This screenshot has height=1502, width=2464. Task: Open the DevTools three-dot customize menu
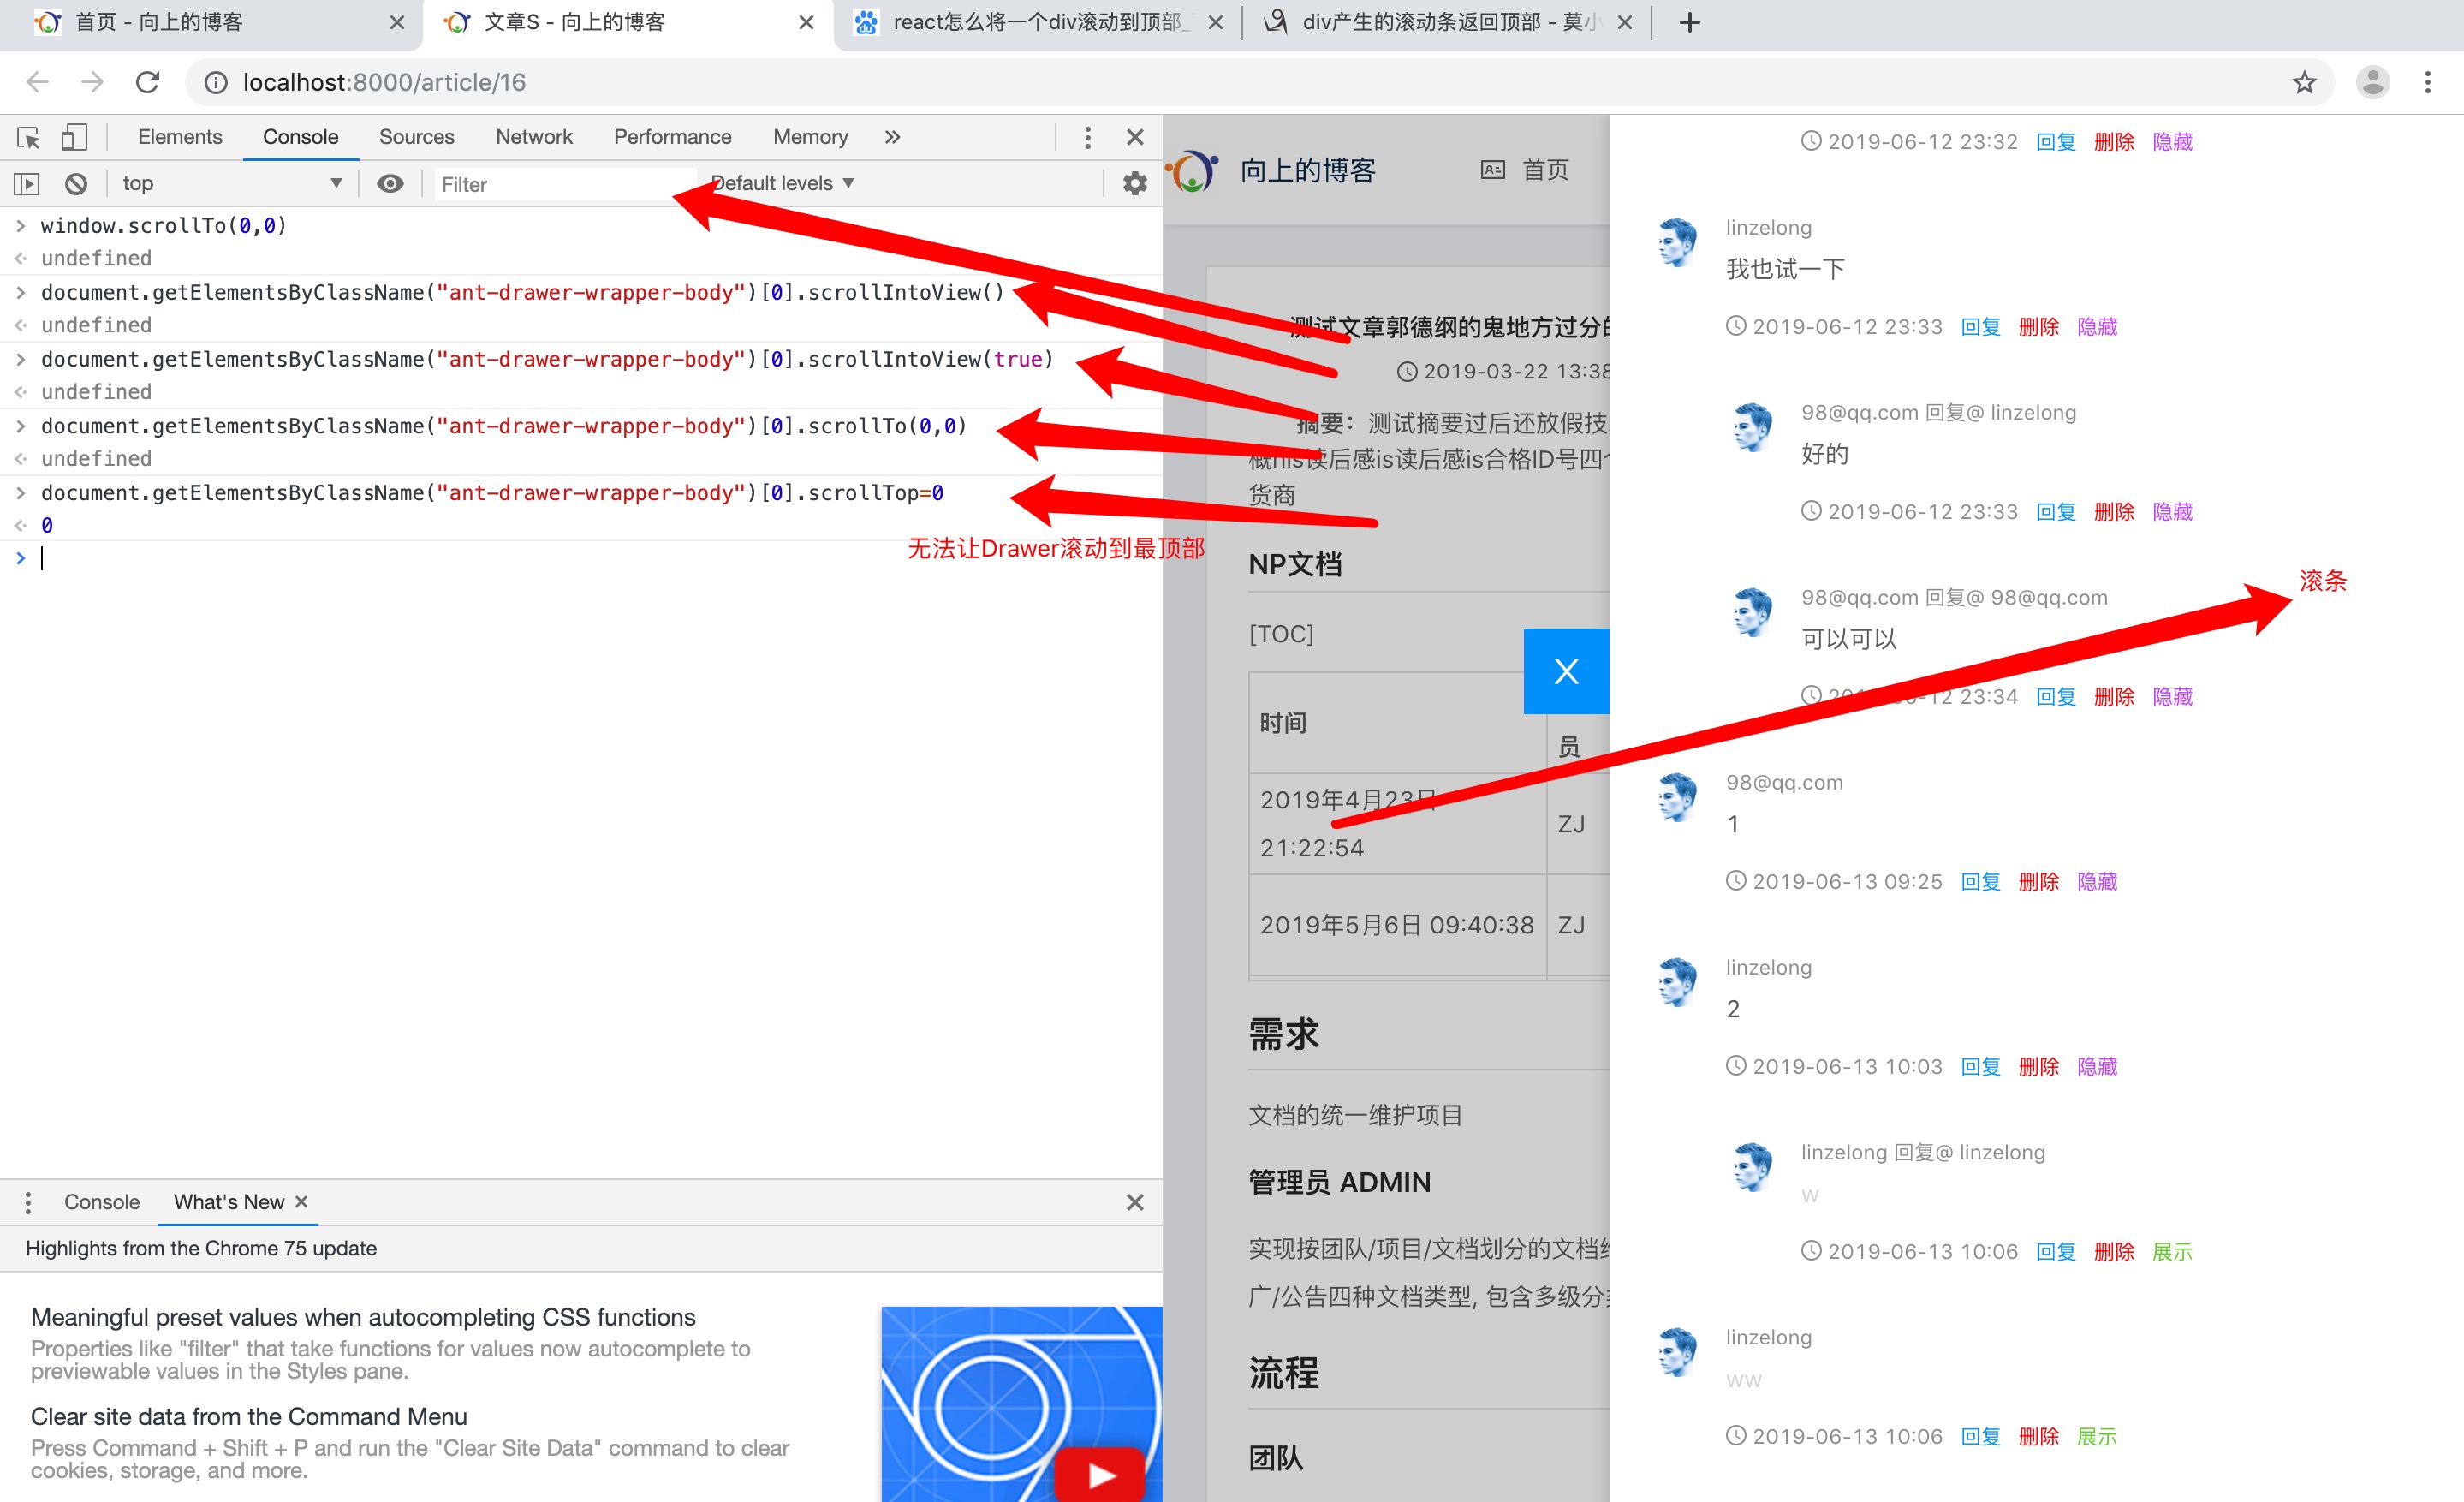1088,137
